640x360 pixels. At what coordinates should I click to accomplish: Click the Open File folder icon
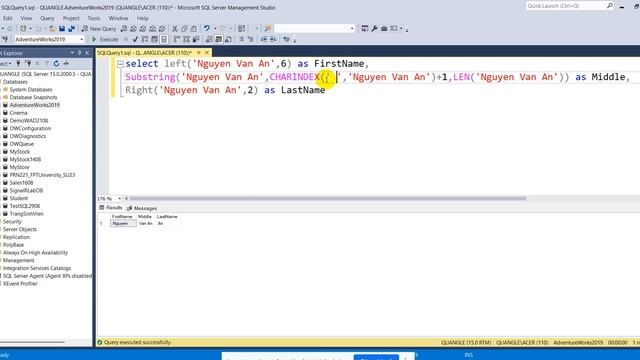pyautogui.click(x=52, y=29)
